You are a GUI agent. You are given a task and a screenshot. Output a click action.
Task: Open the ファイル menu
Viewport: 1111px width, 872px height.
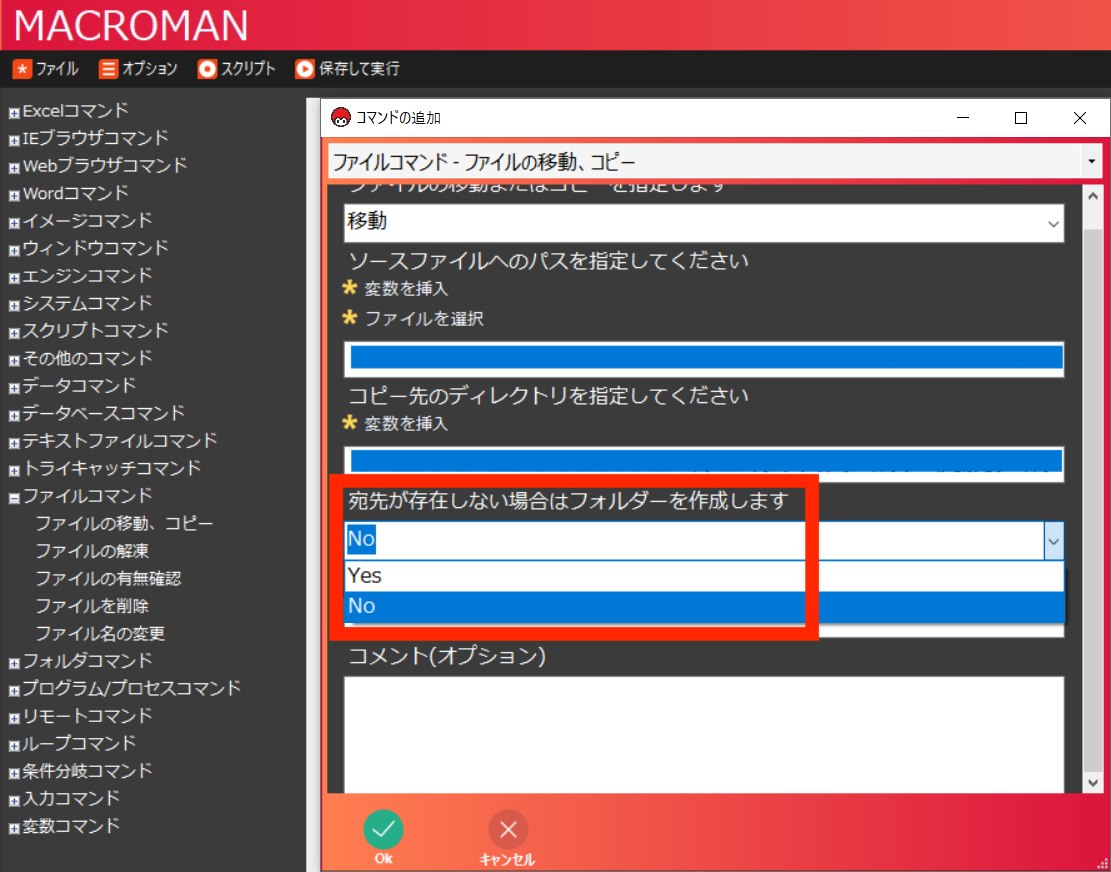coord(46,69)
